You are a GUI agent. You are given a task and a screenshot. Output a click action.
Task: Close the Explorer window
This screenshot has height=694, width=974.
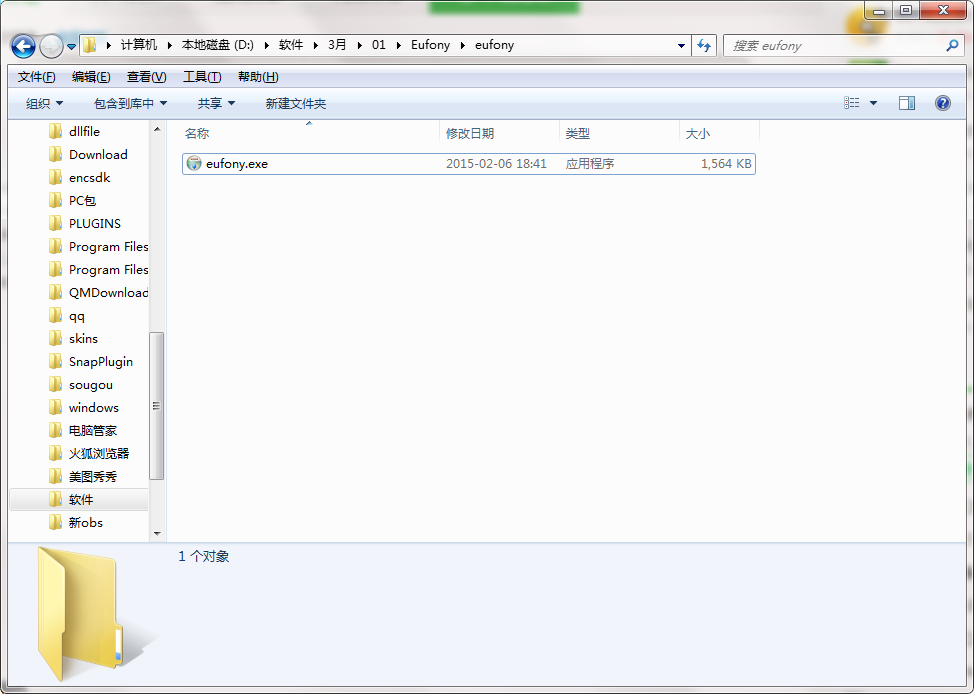(943, 10)
